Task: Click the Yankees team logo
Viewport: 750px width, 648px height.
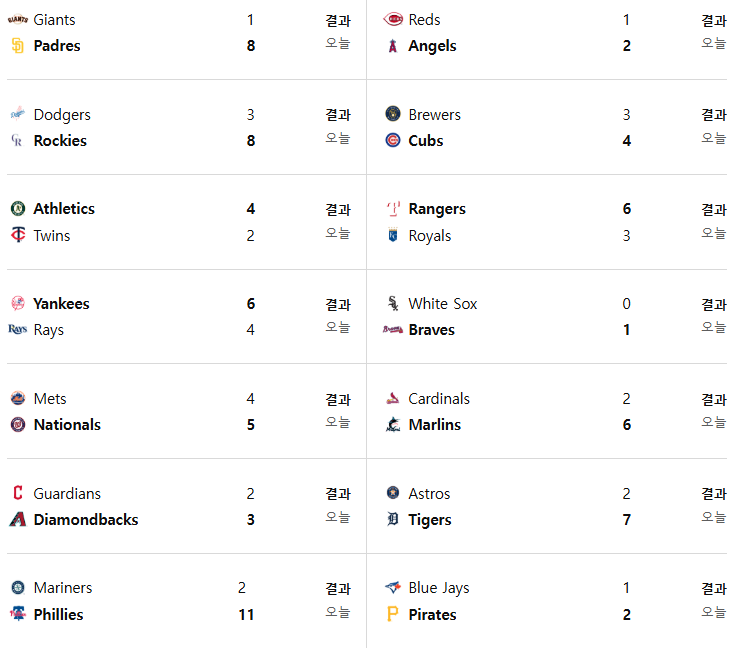Action: (x=18, y=304)
